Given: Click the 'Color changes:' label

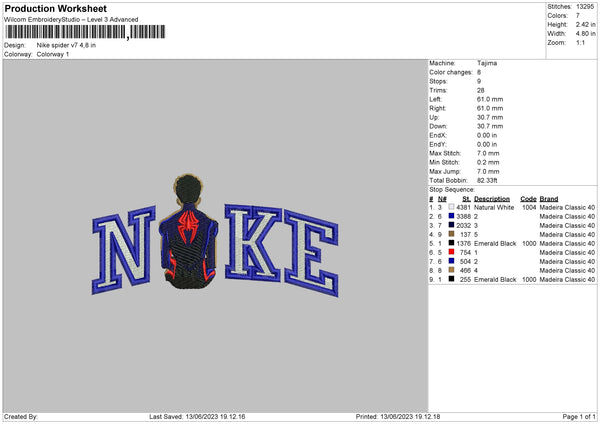Looking at the screenshot, I should coord(451,72).
